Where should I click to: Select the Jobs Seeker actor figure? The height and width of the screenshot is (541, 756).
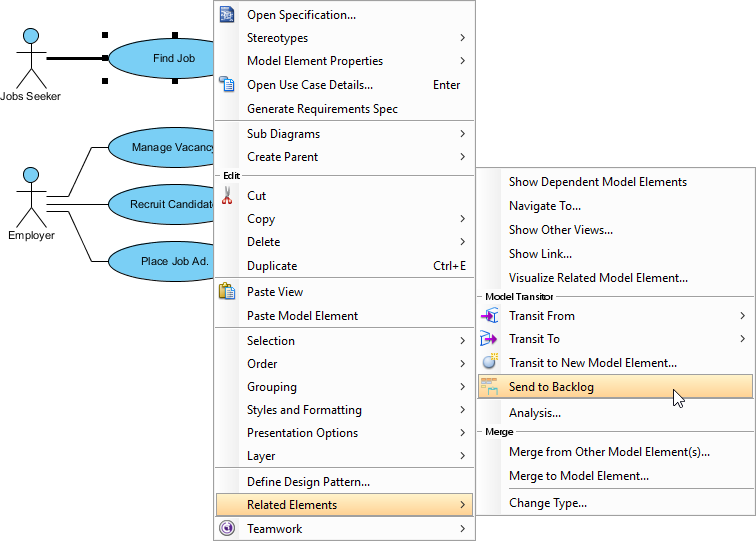(31, 58)
